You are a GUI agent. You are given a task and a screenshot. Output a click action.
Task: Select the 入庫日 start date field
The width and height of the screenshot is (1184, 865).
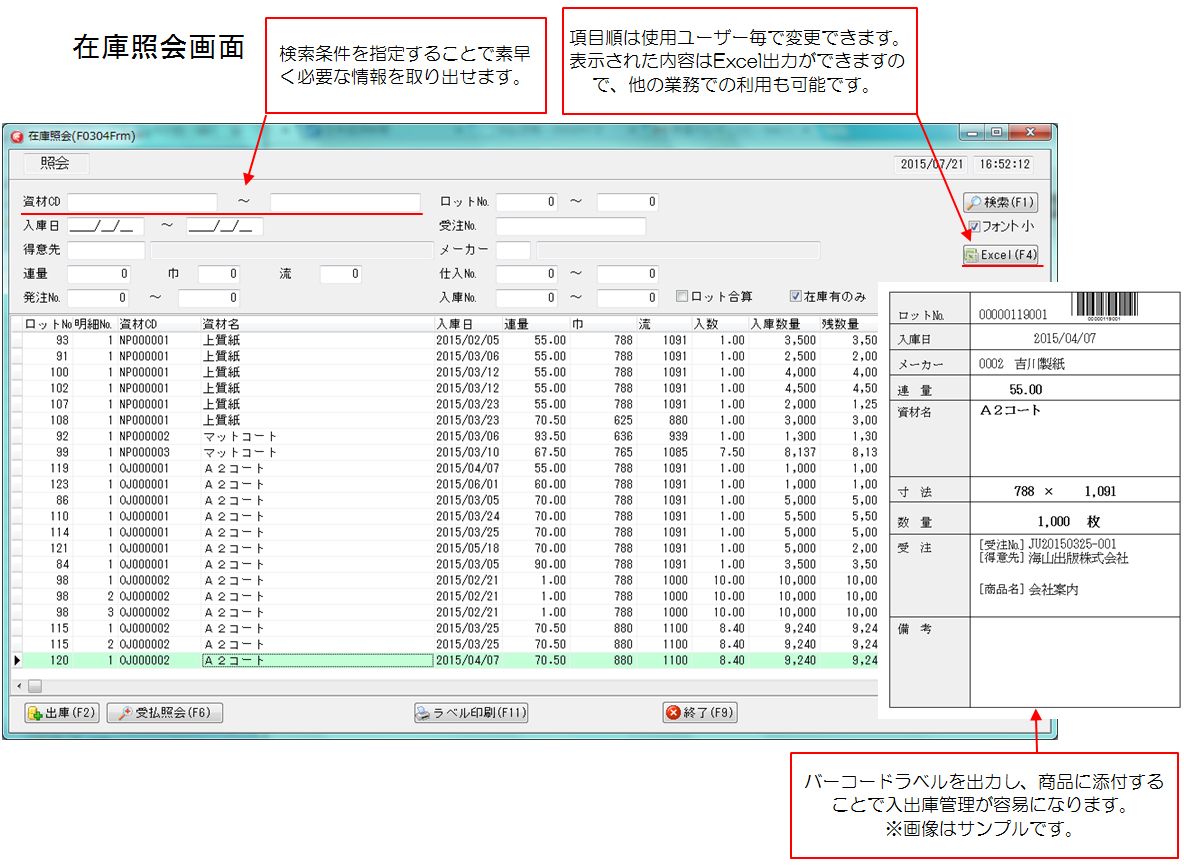pyautogui.click(x=106, y=226)
